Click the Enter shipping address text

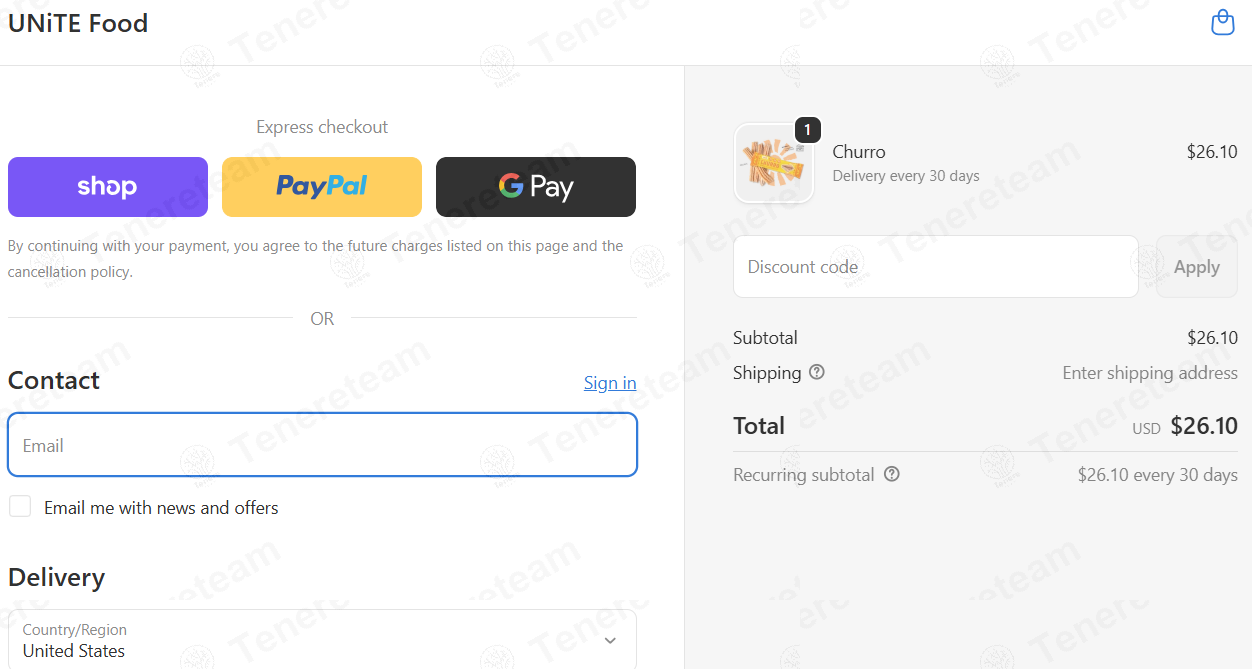click(x=1150, y=373)
